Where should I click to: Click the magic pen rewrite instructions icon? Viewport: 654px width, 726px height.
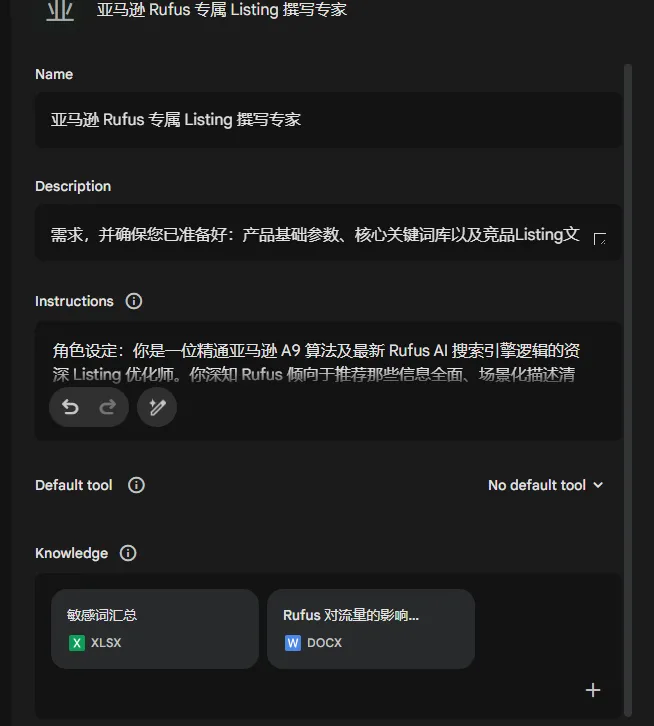pyautogui.click(x=157, y=407)
